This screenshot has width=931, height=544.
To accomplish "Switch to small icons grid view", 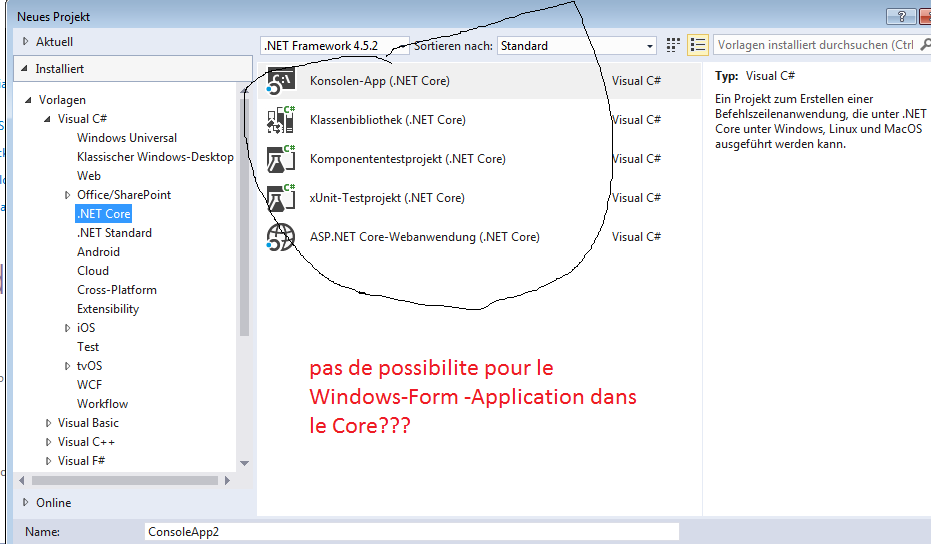I will 673,45.
